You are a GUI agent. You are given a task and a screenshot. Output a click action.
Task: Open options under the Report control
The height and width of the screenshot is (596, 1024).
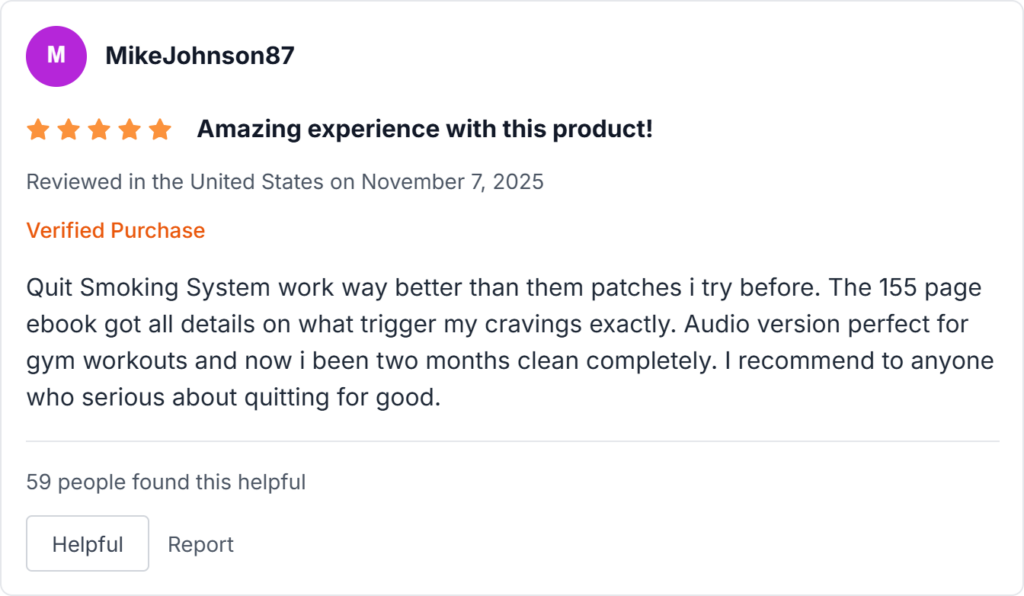(x=200, y=544)
